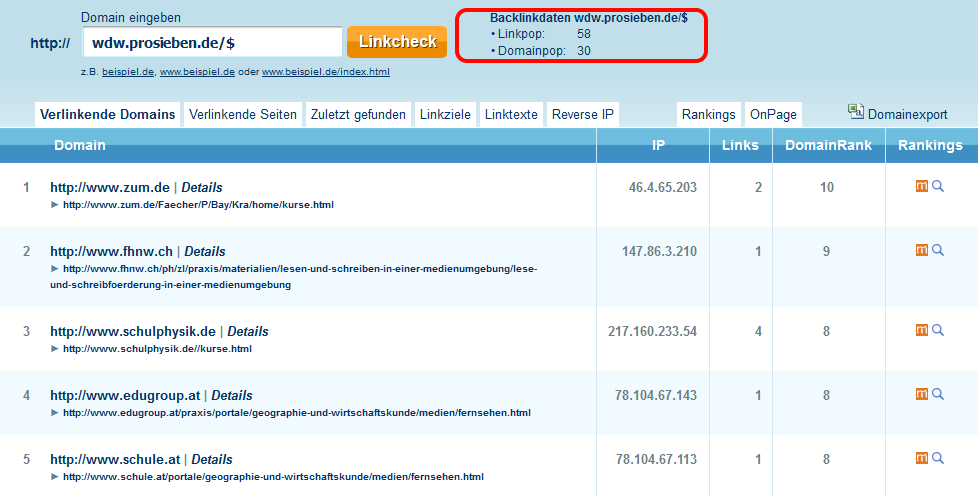
Task: Click the orange 'm' icon for edugroup.at
Action: pos(921,394)
